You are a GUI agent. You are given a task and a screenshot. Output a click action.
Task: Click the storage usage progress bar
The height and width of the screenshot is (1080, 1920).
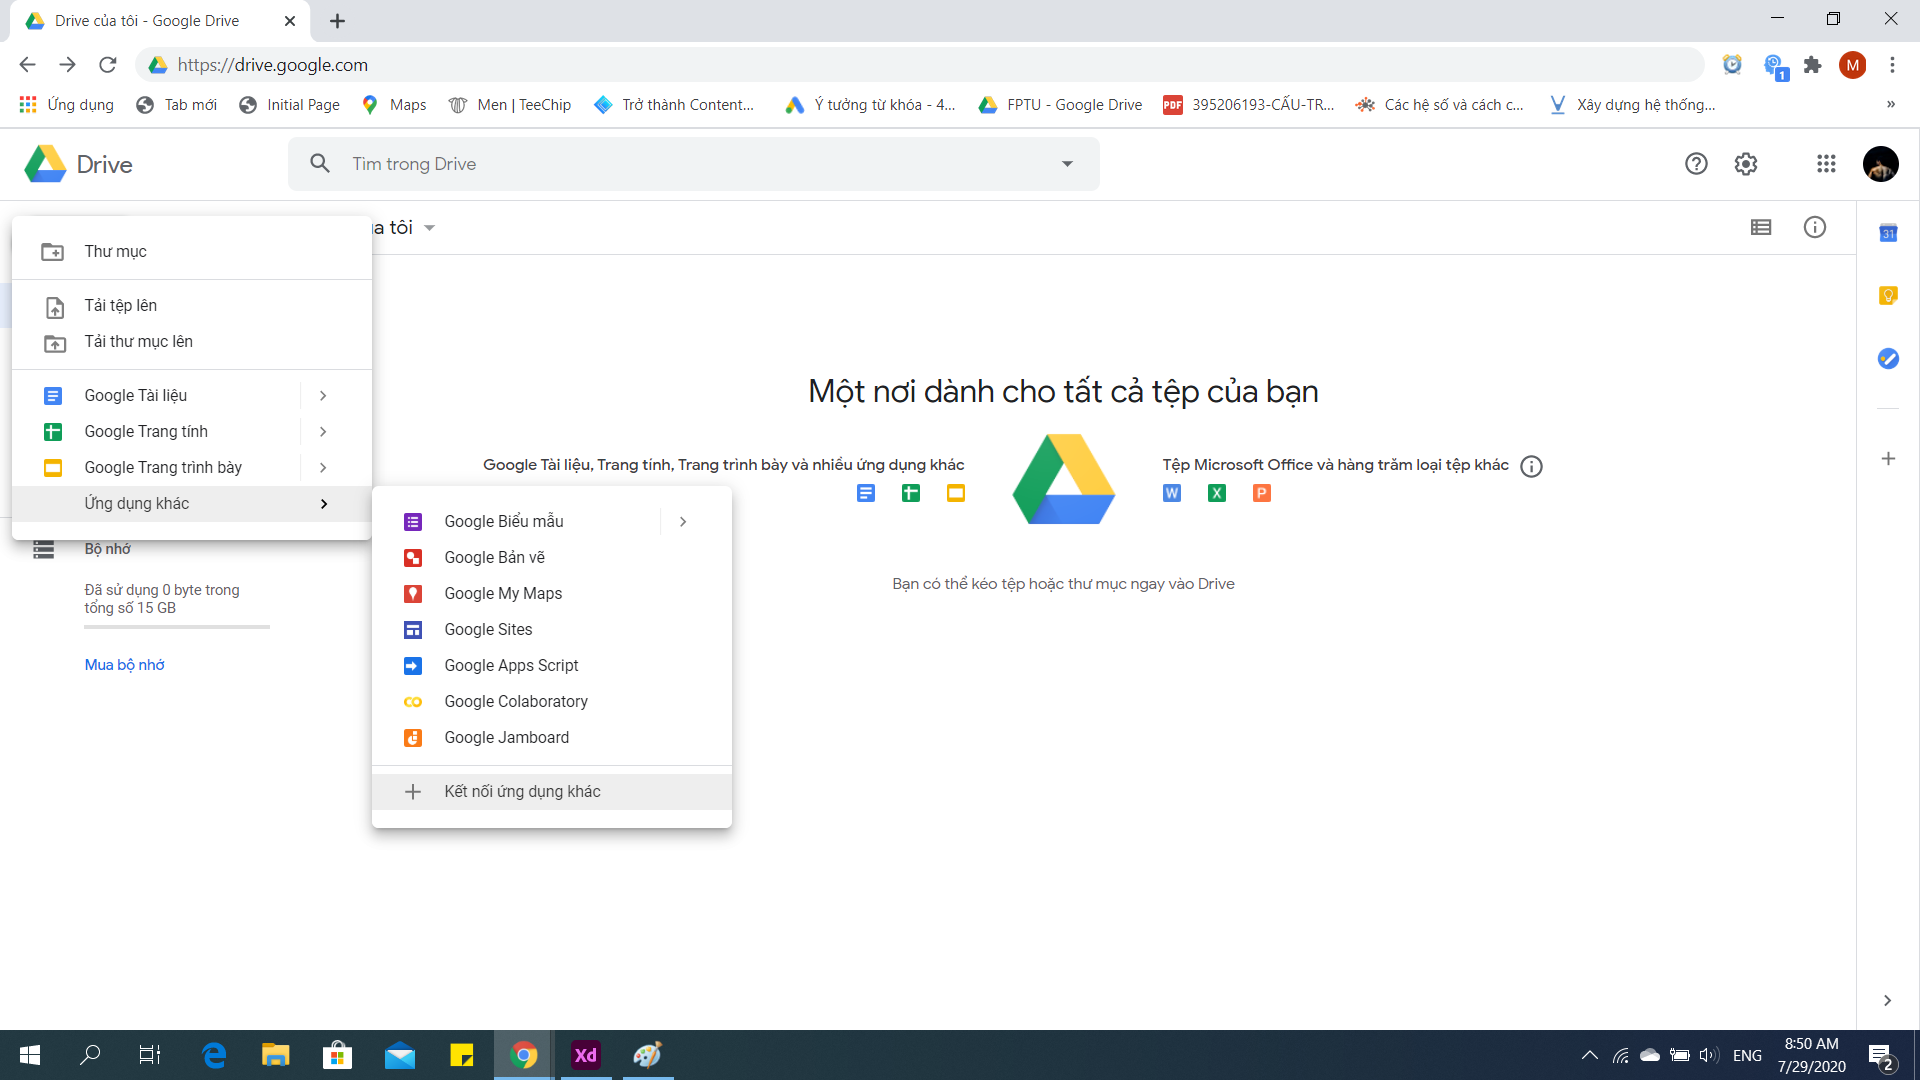177,627
